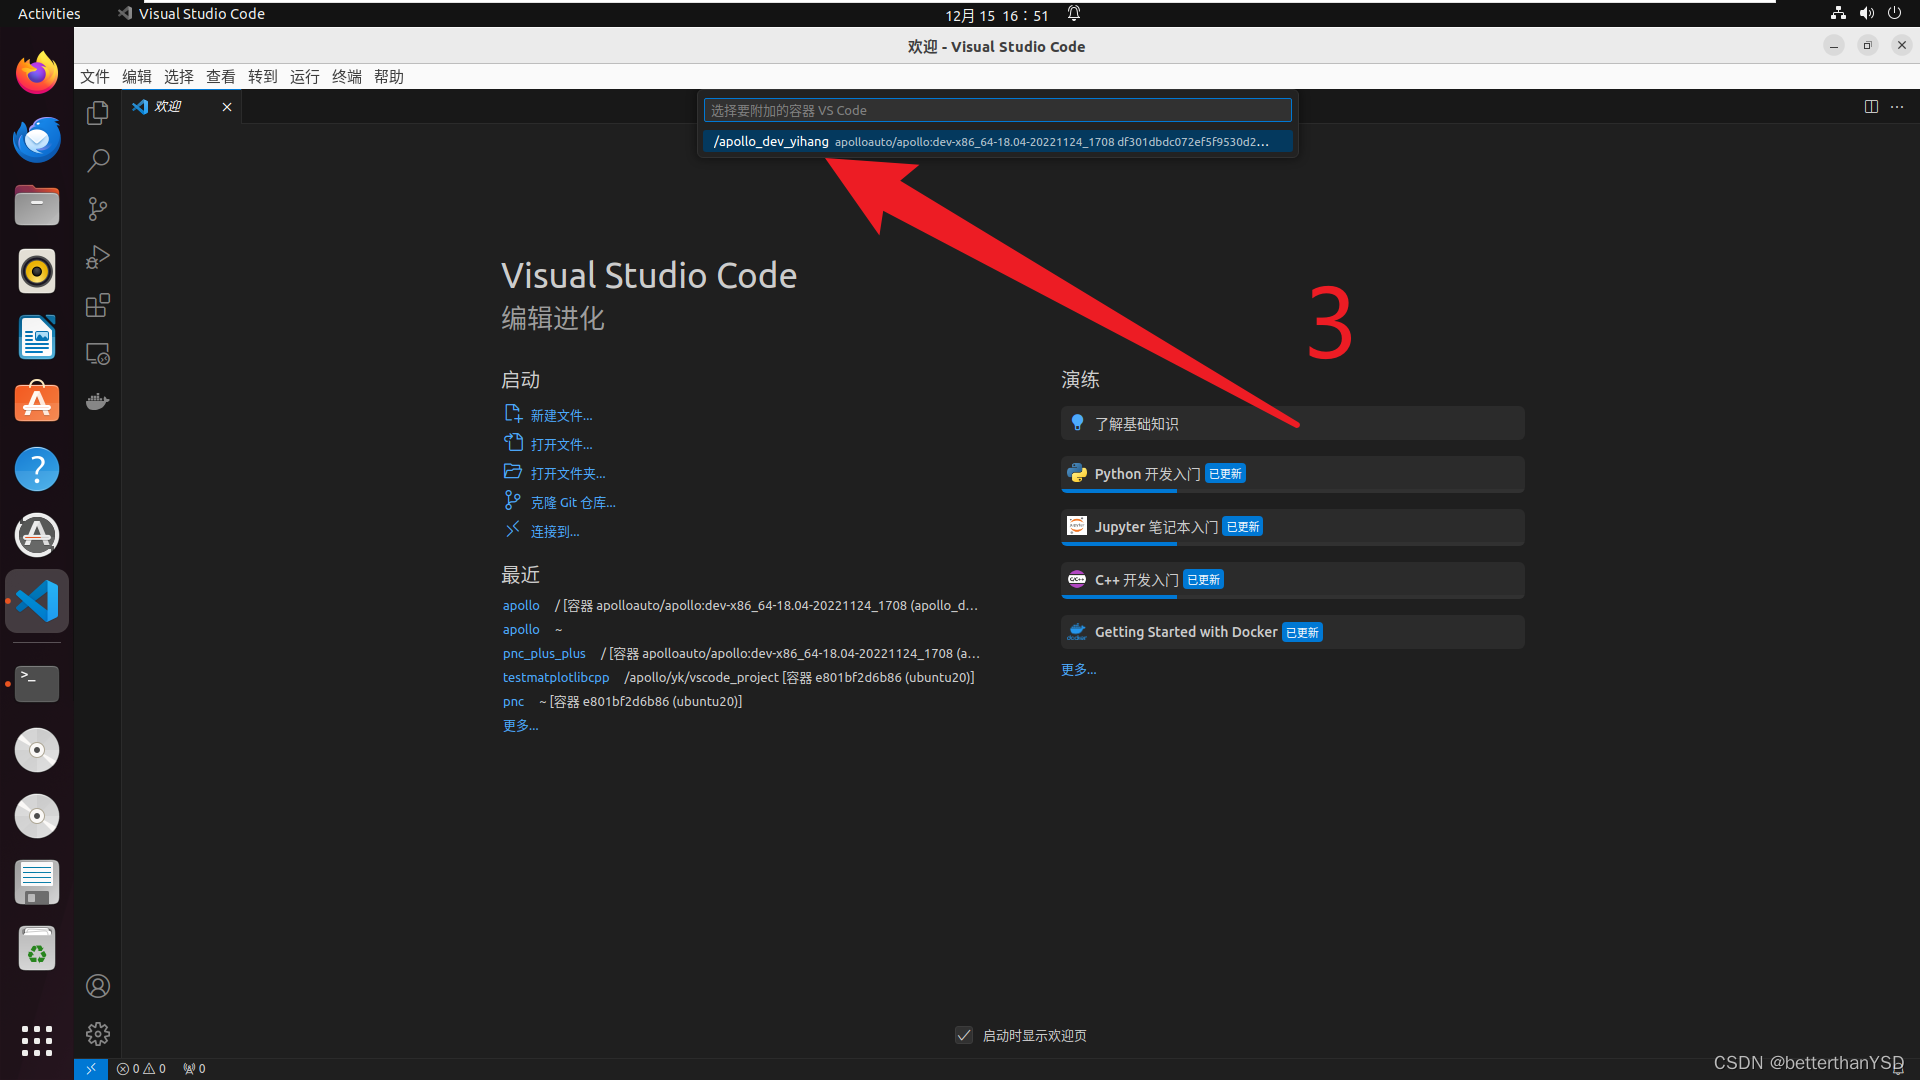Click 打开文件... link
The height and width of the screenshot is (1080, 1920).
561,444
